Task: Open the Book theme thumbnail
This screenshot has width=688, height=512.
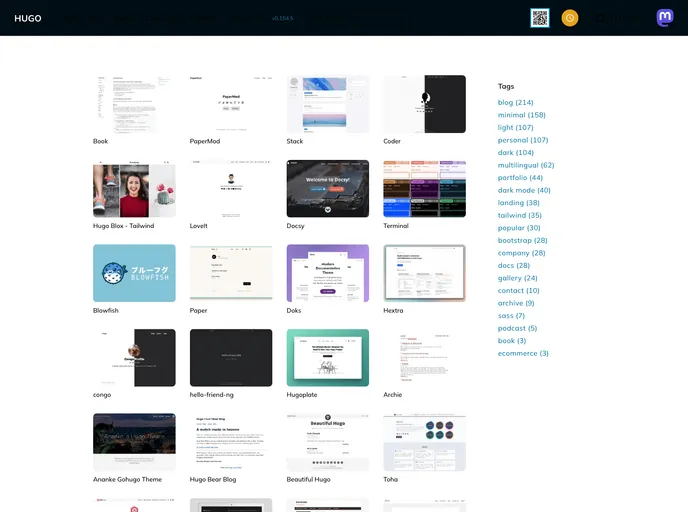Action: click(x=134, y=104)
